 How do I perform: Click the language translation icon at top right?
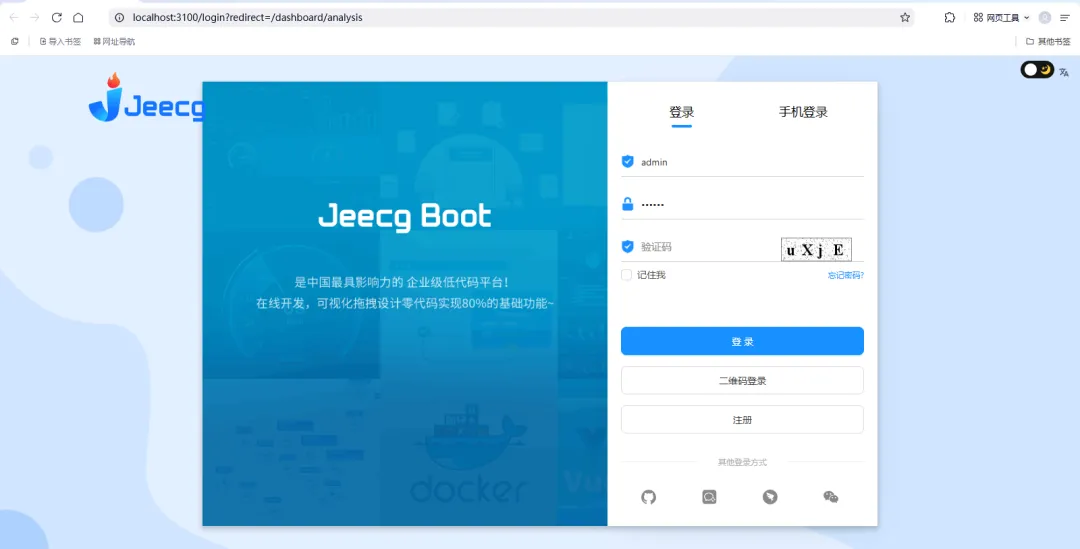point(1064,72)
